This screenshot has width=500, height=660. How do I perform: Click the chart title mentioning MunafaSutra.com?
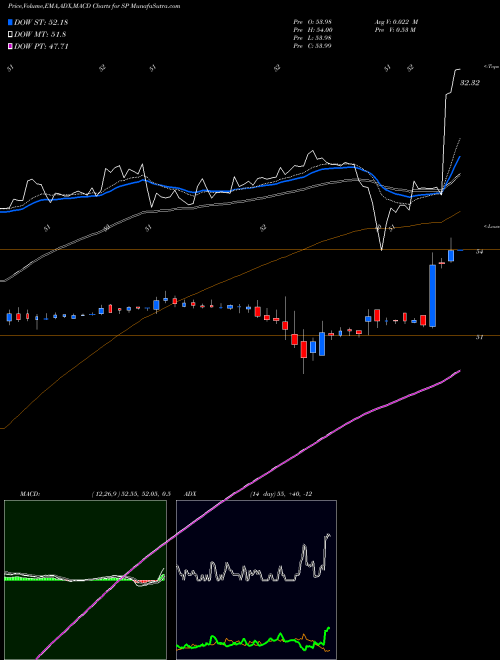[94, 6]
